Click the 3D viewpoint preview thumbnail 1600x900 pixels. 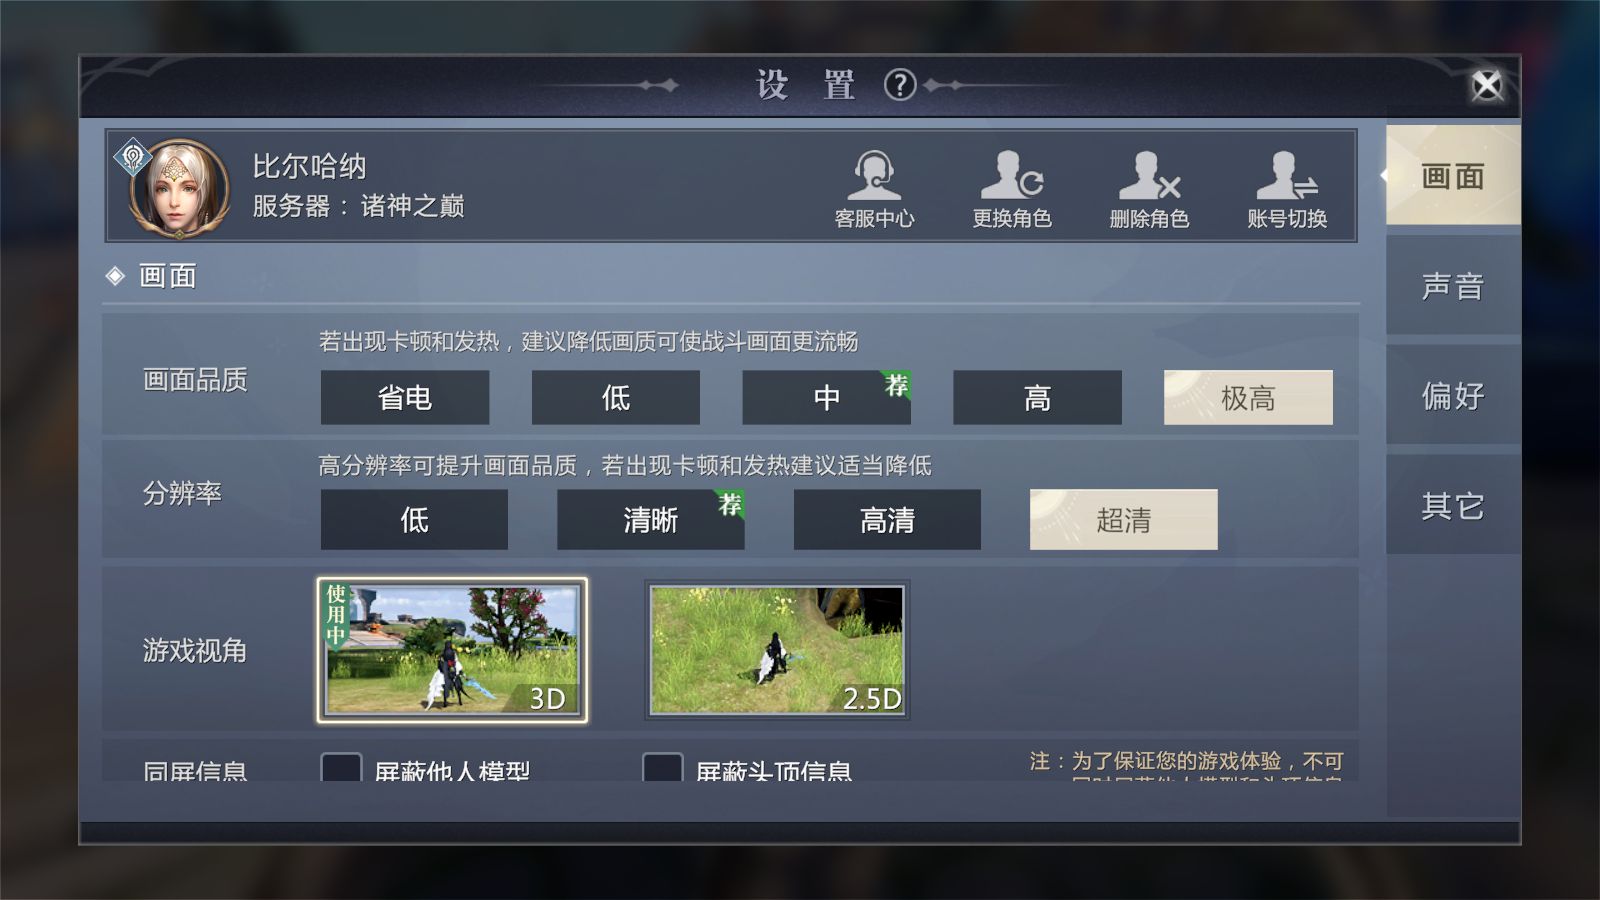click(450, 650)
